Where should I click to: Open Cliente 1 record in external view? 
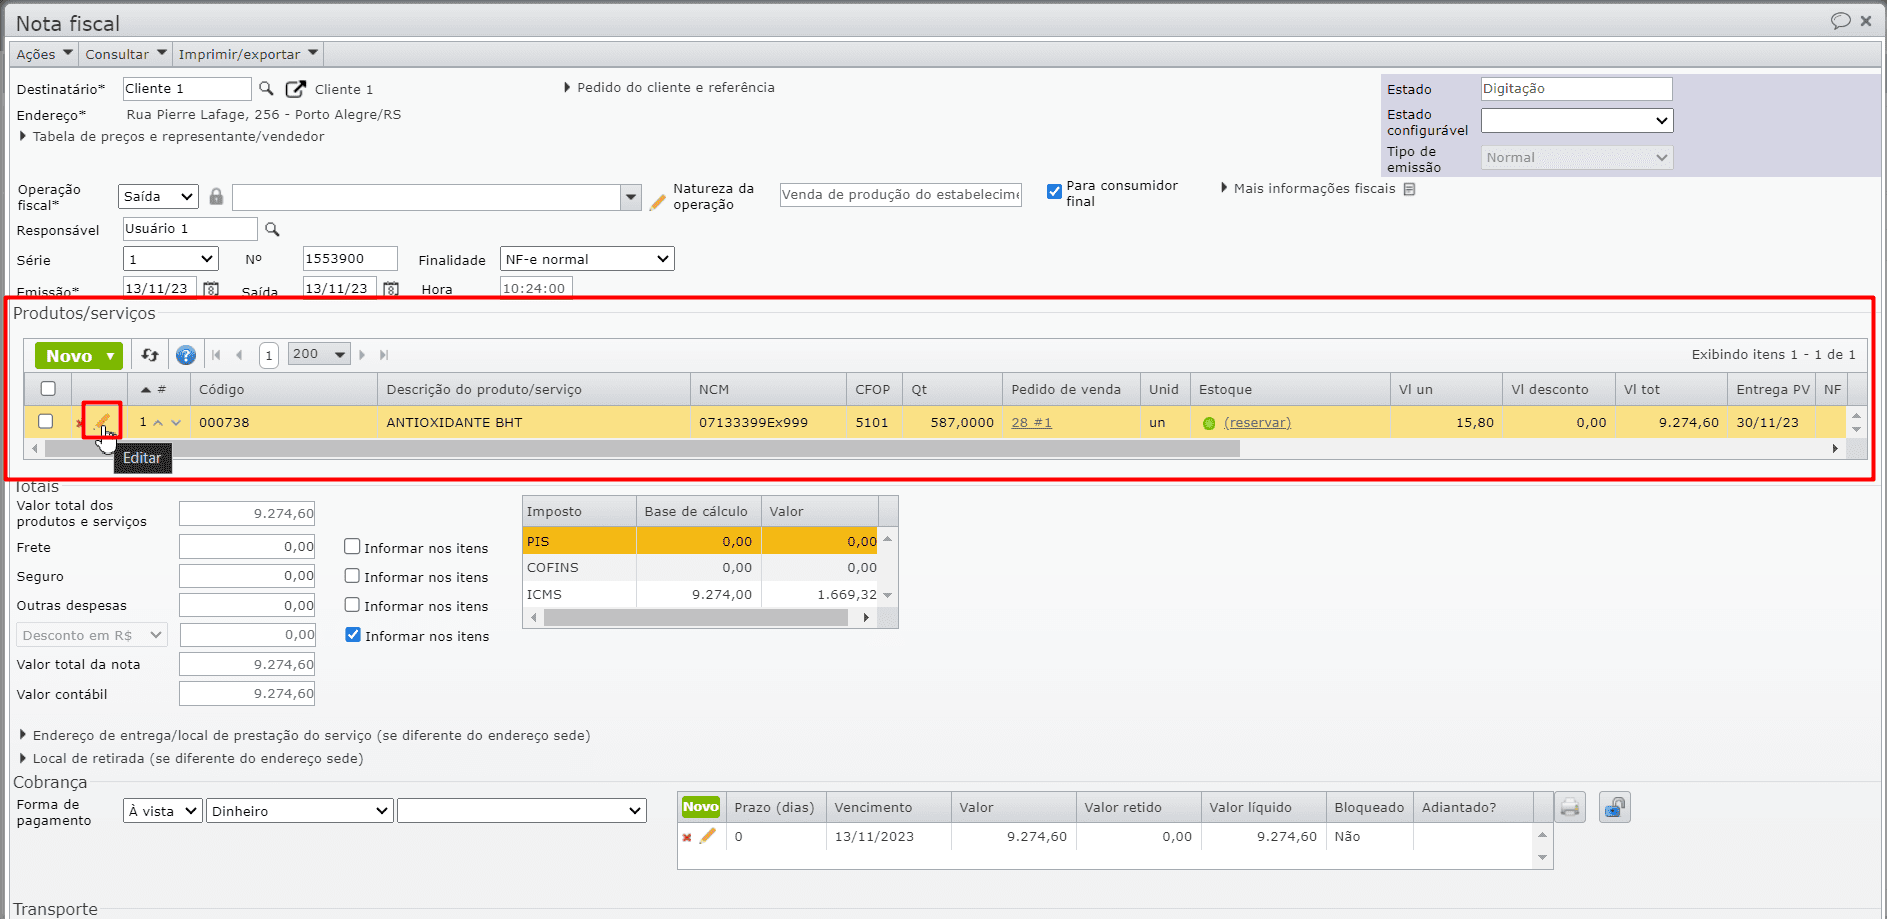pyautogui.click(x=296, y=89)
